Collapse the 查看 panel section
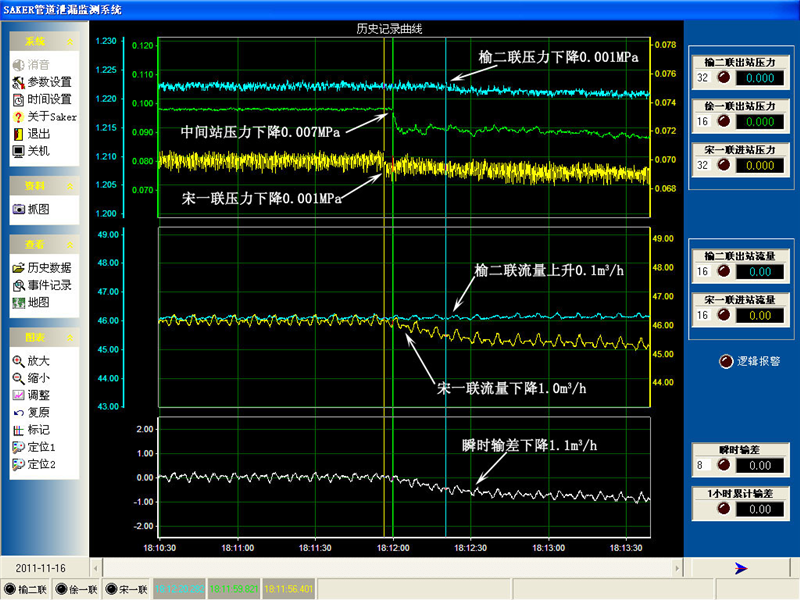 69,245
